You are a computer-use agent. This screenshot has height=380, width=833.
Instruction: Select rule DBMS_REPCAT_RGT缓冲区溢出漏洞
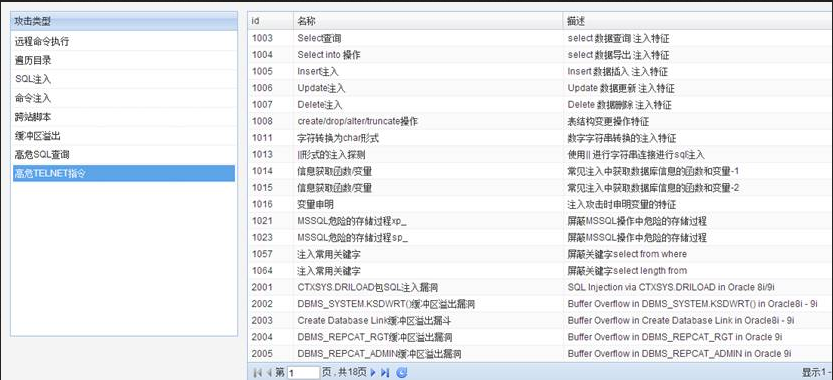coord(540,337)
